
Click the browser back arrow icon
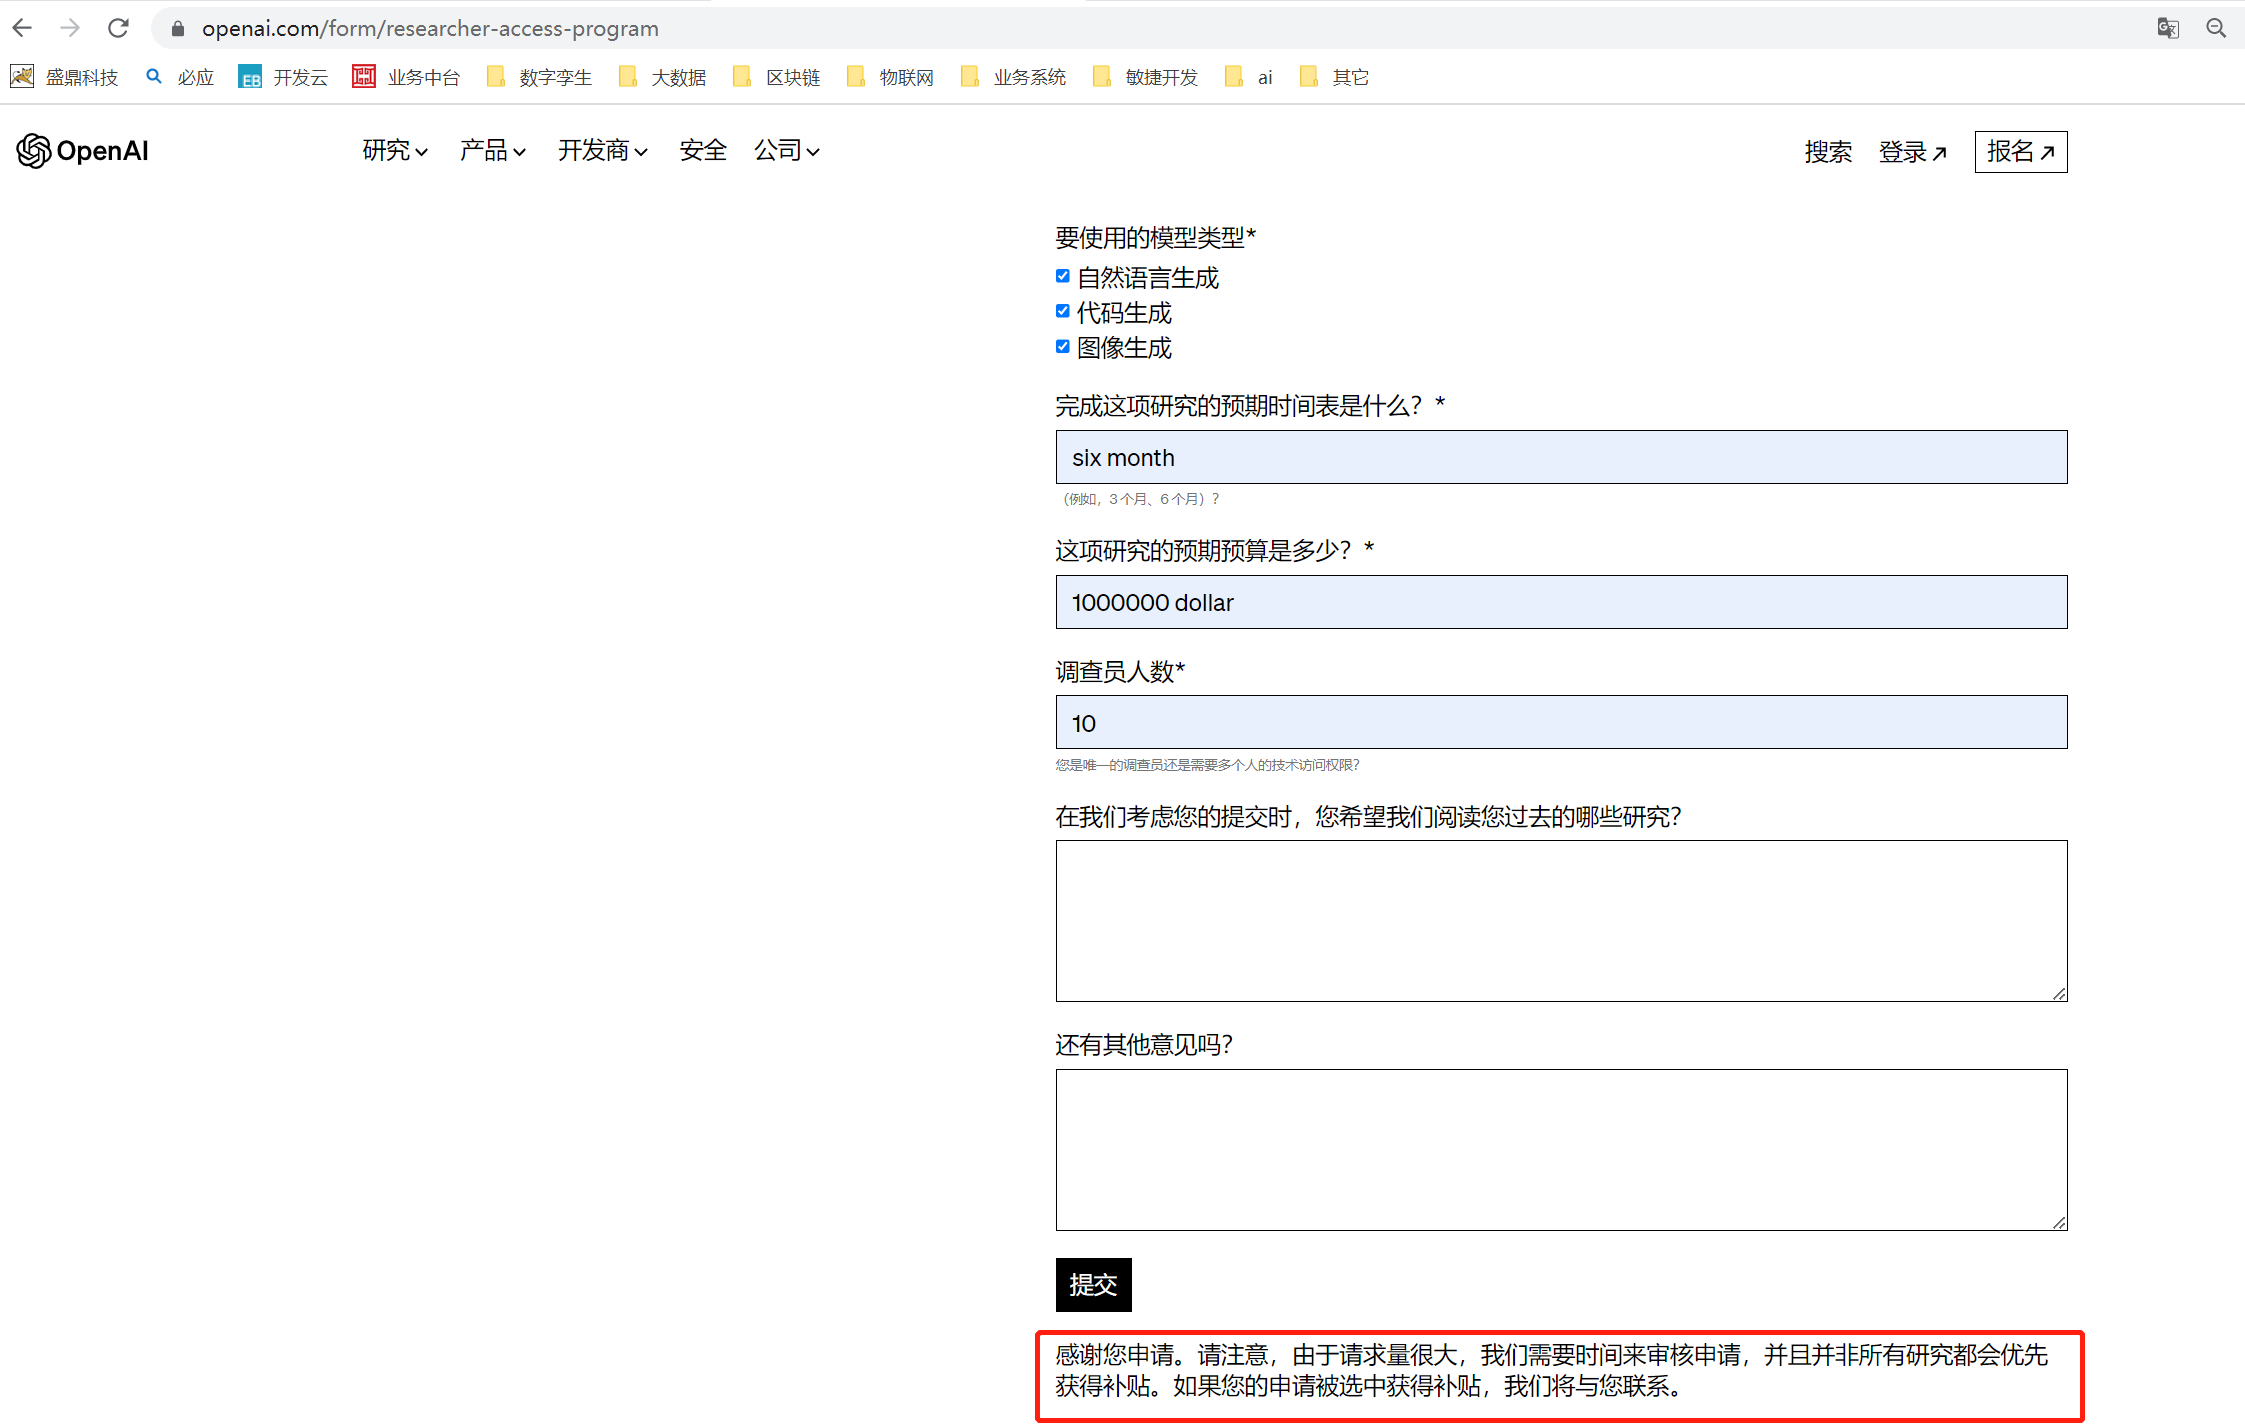coord(22,28)
